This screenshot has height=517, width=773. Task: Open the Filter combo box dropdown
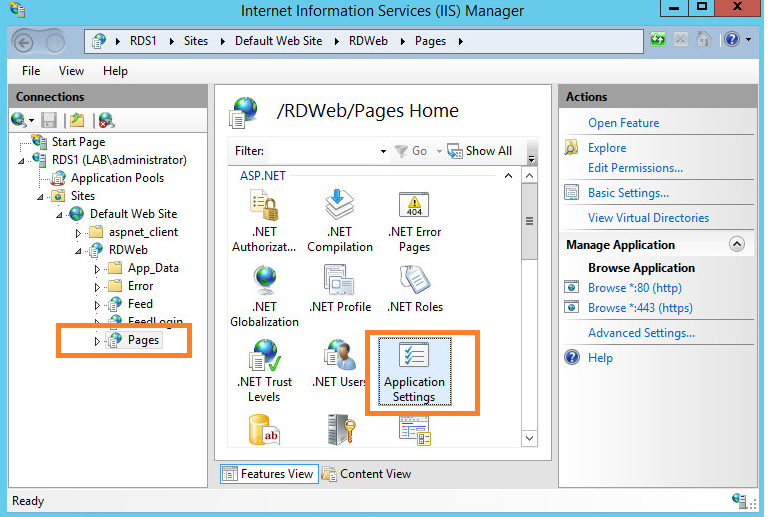click(x=383, y=151)
